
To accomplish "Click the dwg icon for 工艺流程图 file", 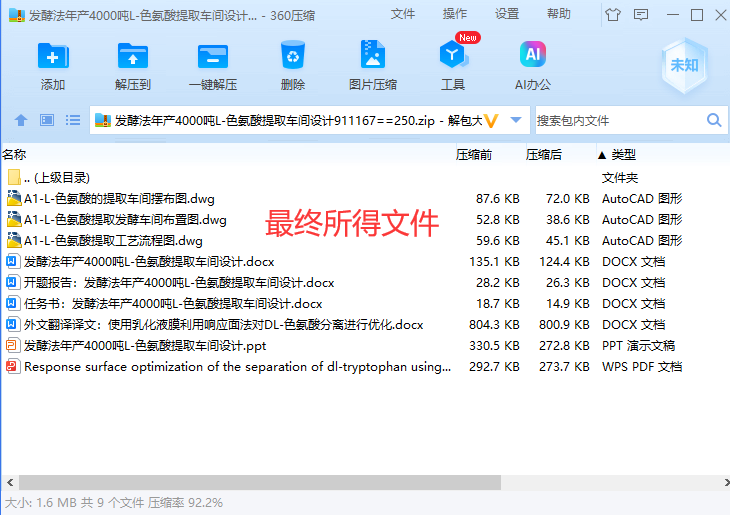I will (x=14, y=240).
